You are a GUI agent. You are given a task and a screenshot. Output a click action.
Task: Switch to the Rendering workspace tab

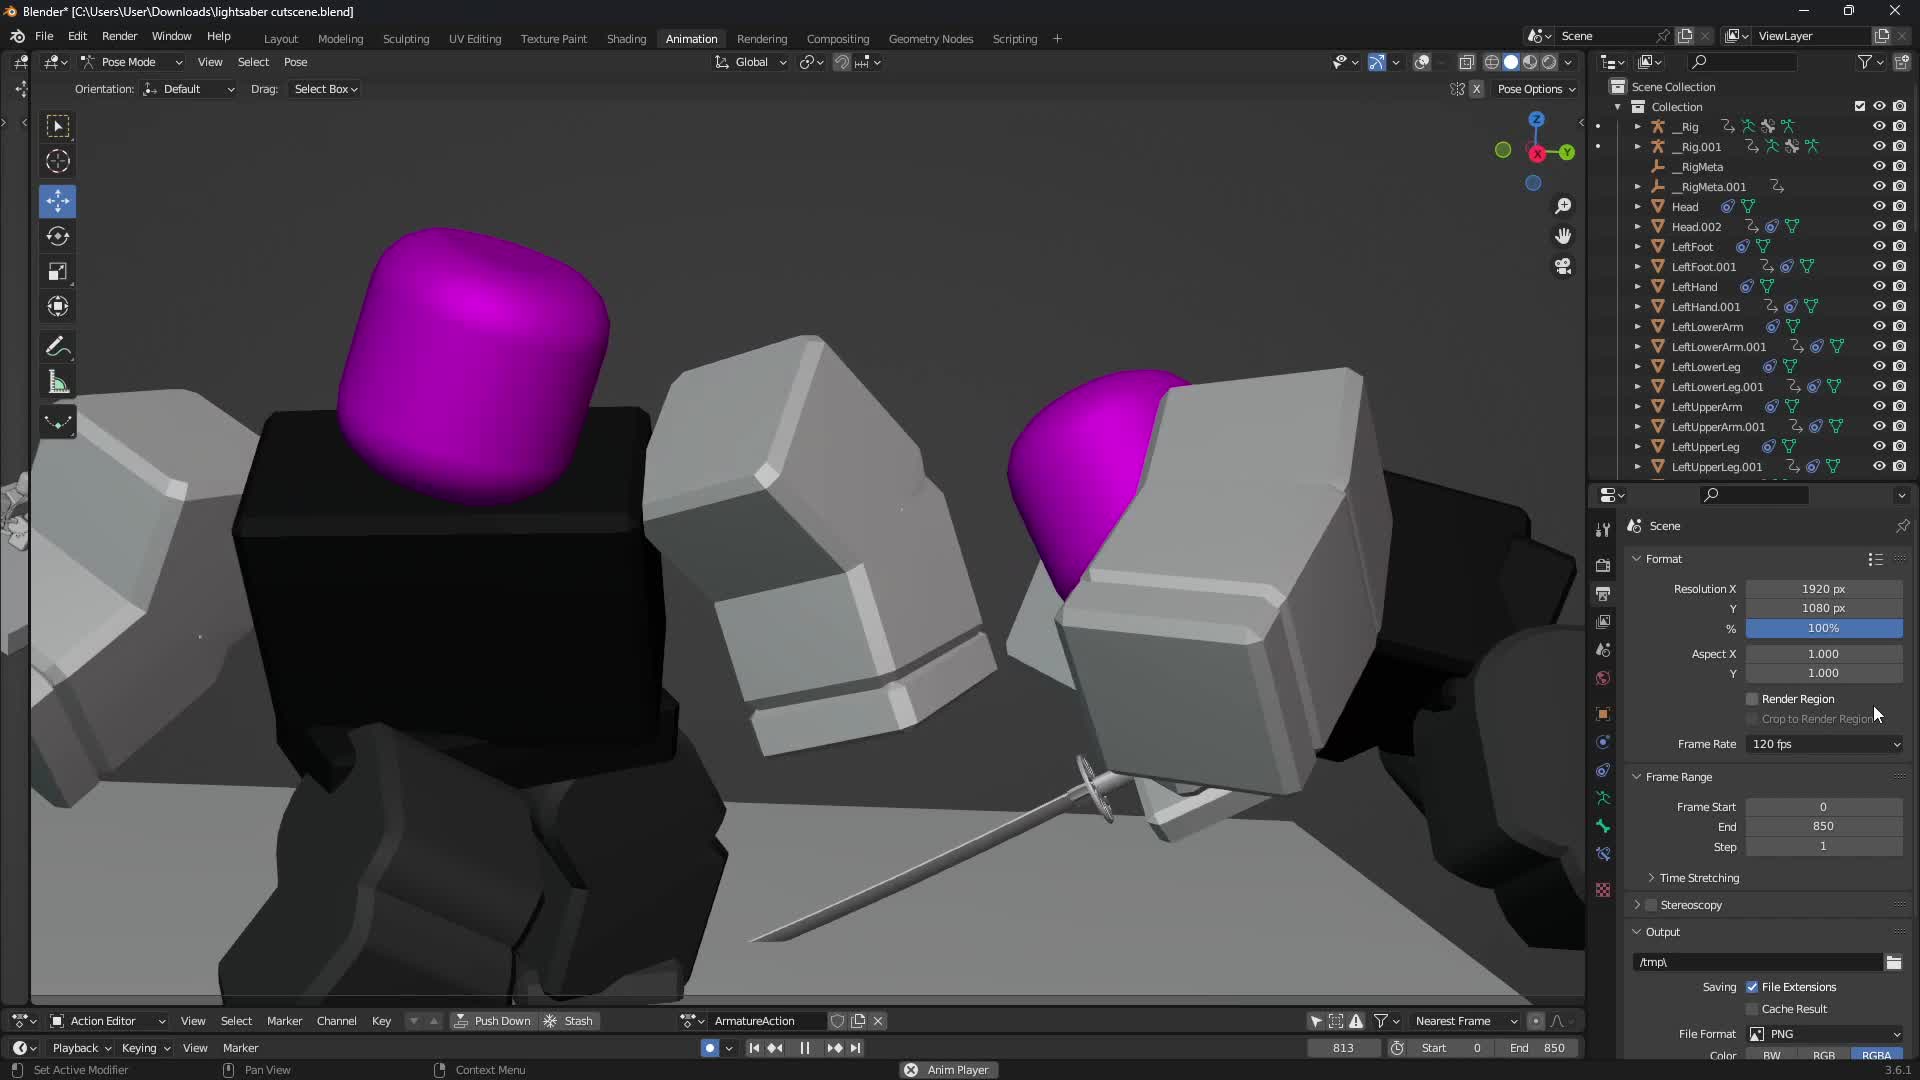coord(761,39)
